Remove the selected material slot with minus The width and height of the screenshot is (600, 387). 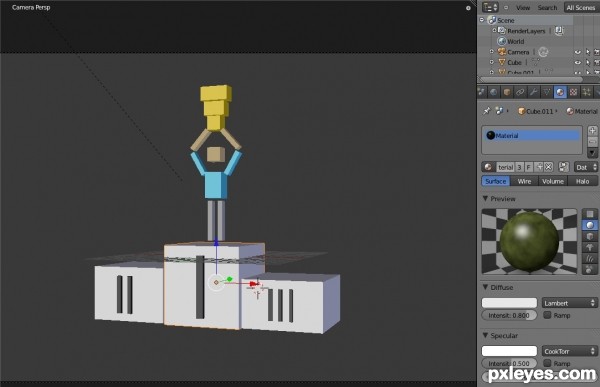[592, 142]
